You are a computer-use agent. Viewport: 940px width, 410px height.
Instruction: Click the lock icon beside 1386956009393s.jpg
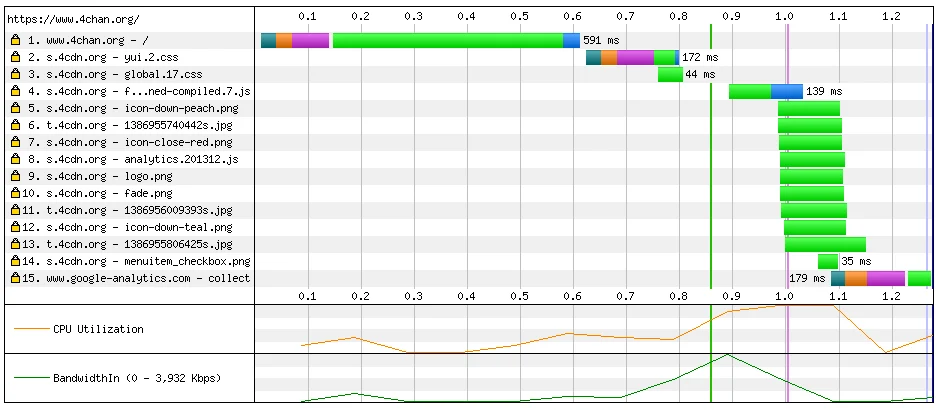tap(16, 210)
